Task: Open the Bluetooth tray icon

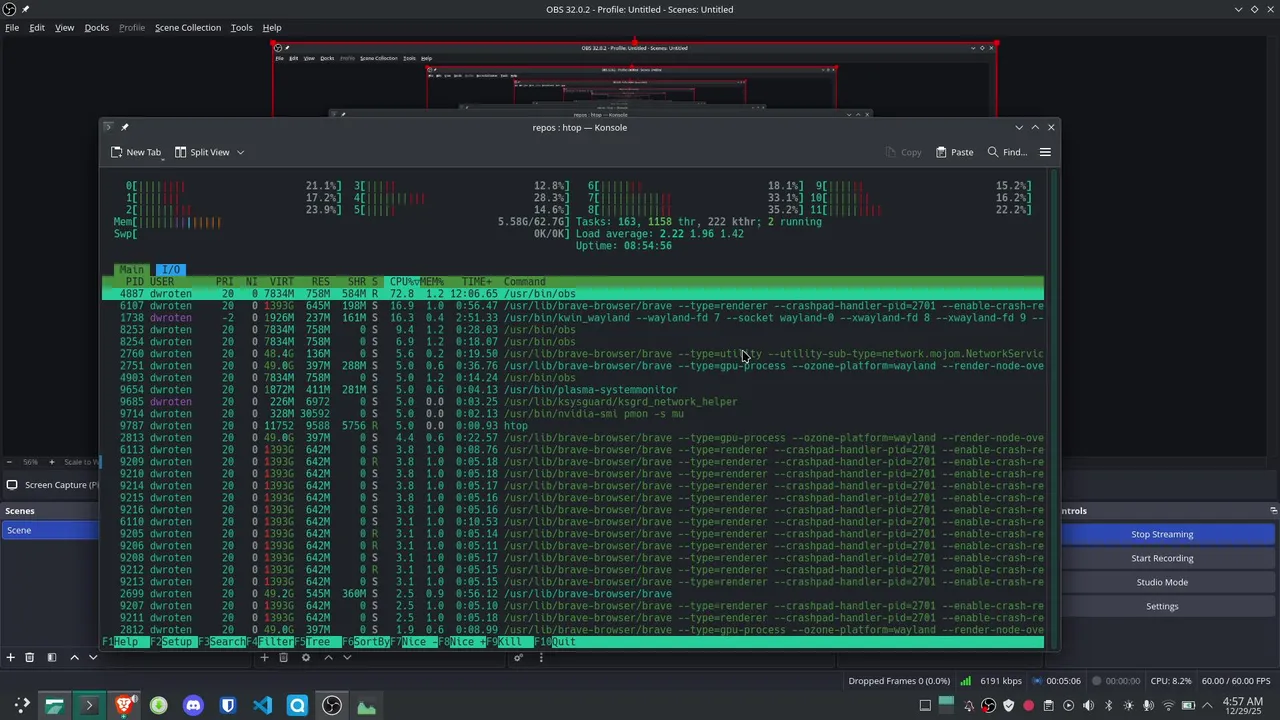Action: pyautogui.click(x=1109, y=706)
